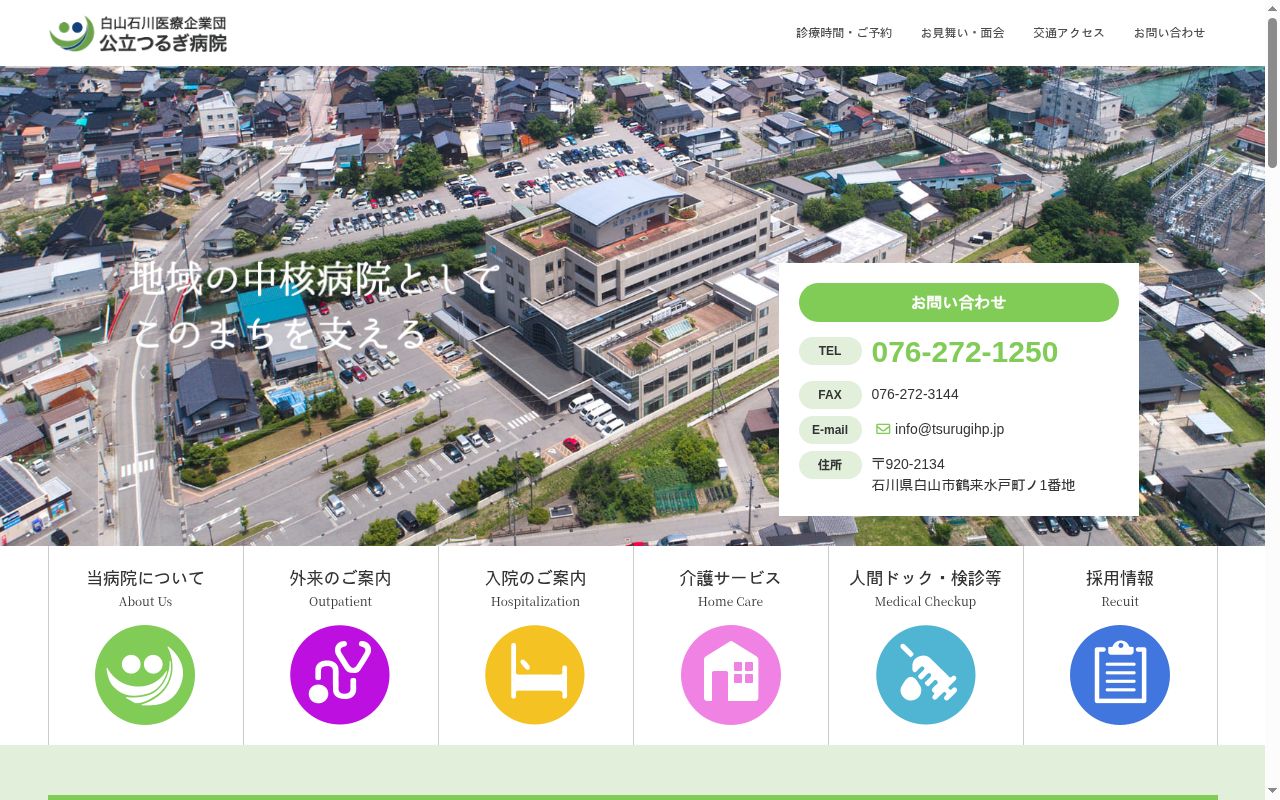Click the Outpatient English subtitle
The height and width of the screenshot is (800, 1280).
click(340, 602)
